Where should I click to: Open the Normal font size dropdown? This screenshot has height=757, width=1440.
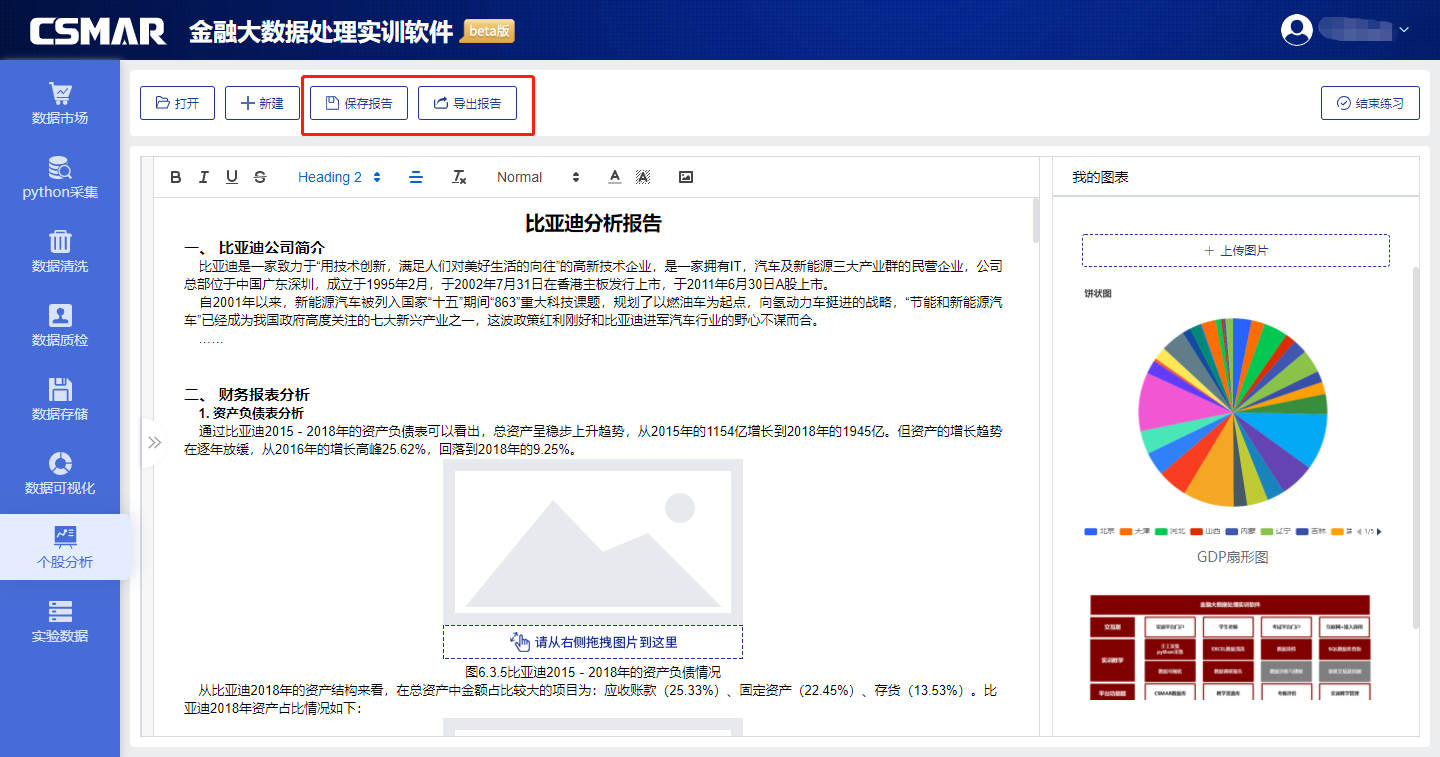[x=538, y=177]
